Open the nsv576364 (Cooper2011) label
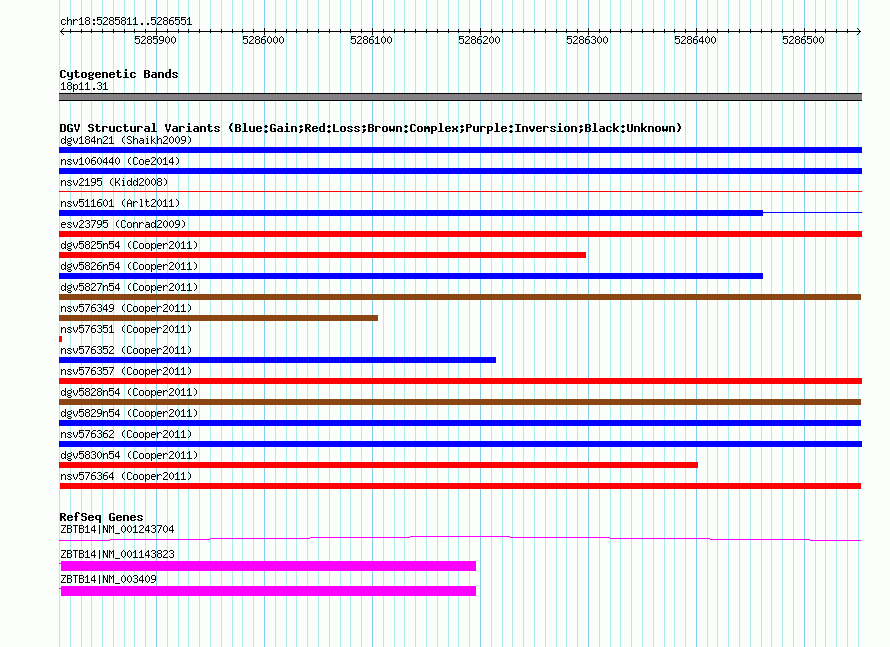The height and width of the screenshot is (647, 890). [x=126, y=476]
